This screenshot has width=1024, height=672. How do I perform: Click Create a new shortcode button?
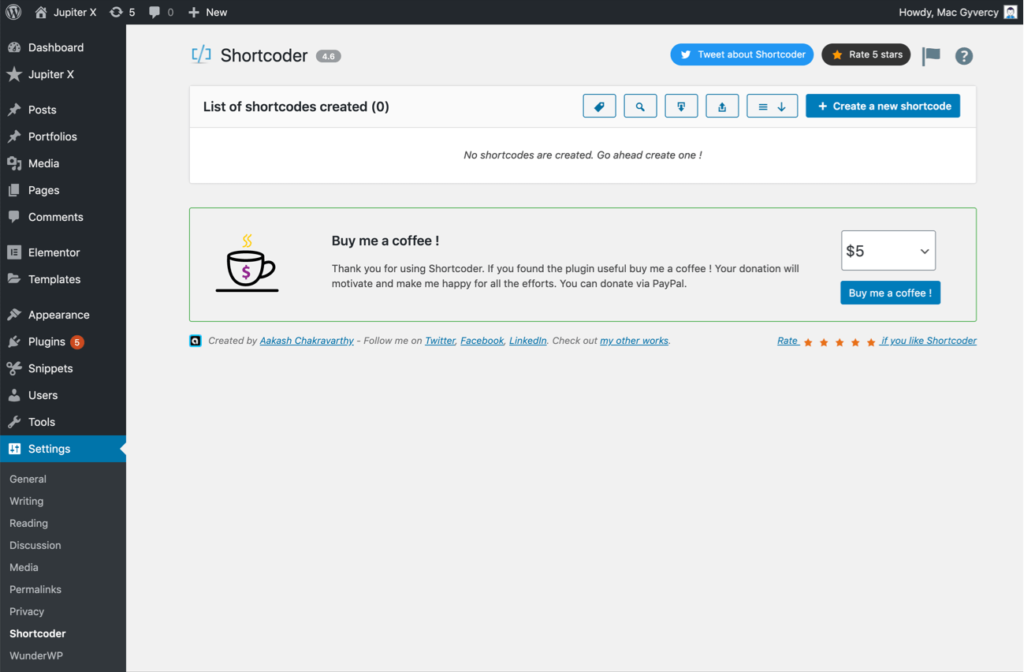(883, 106)
